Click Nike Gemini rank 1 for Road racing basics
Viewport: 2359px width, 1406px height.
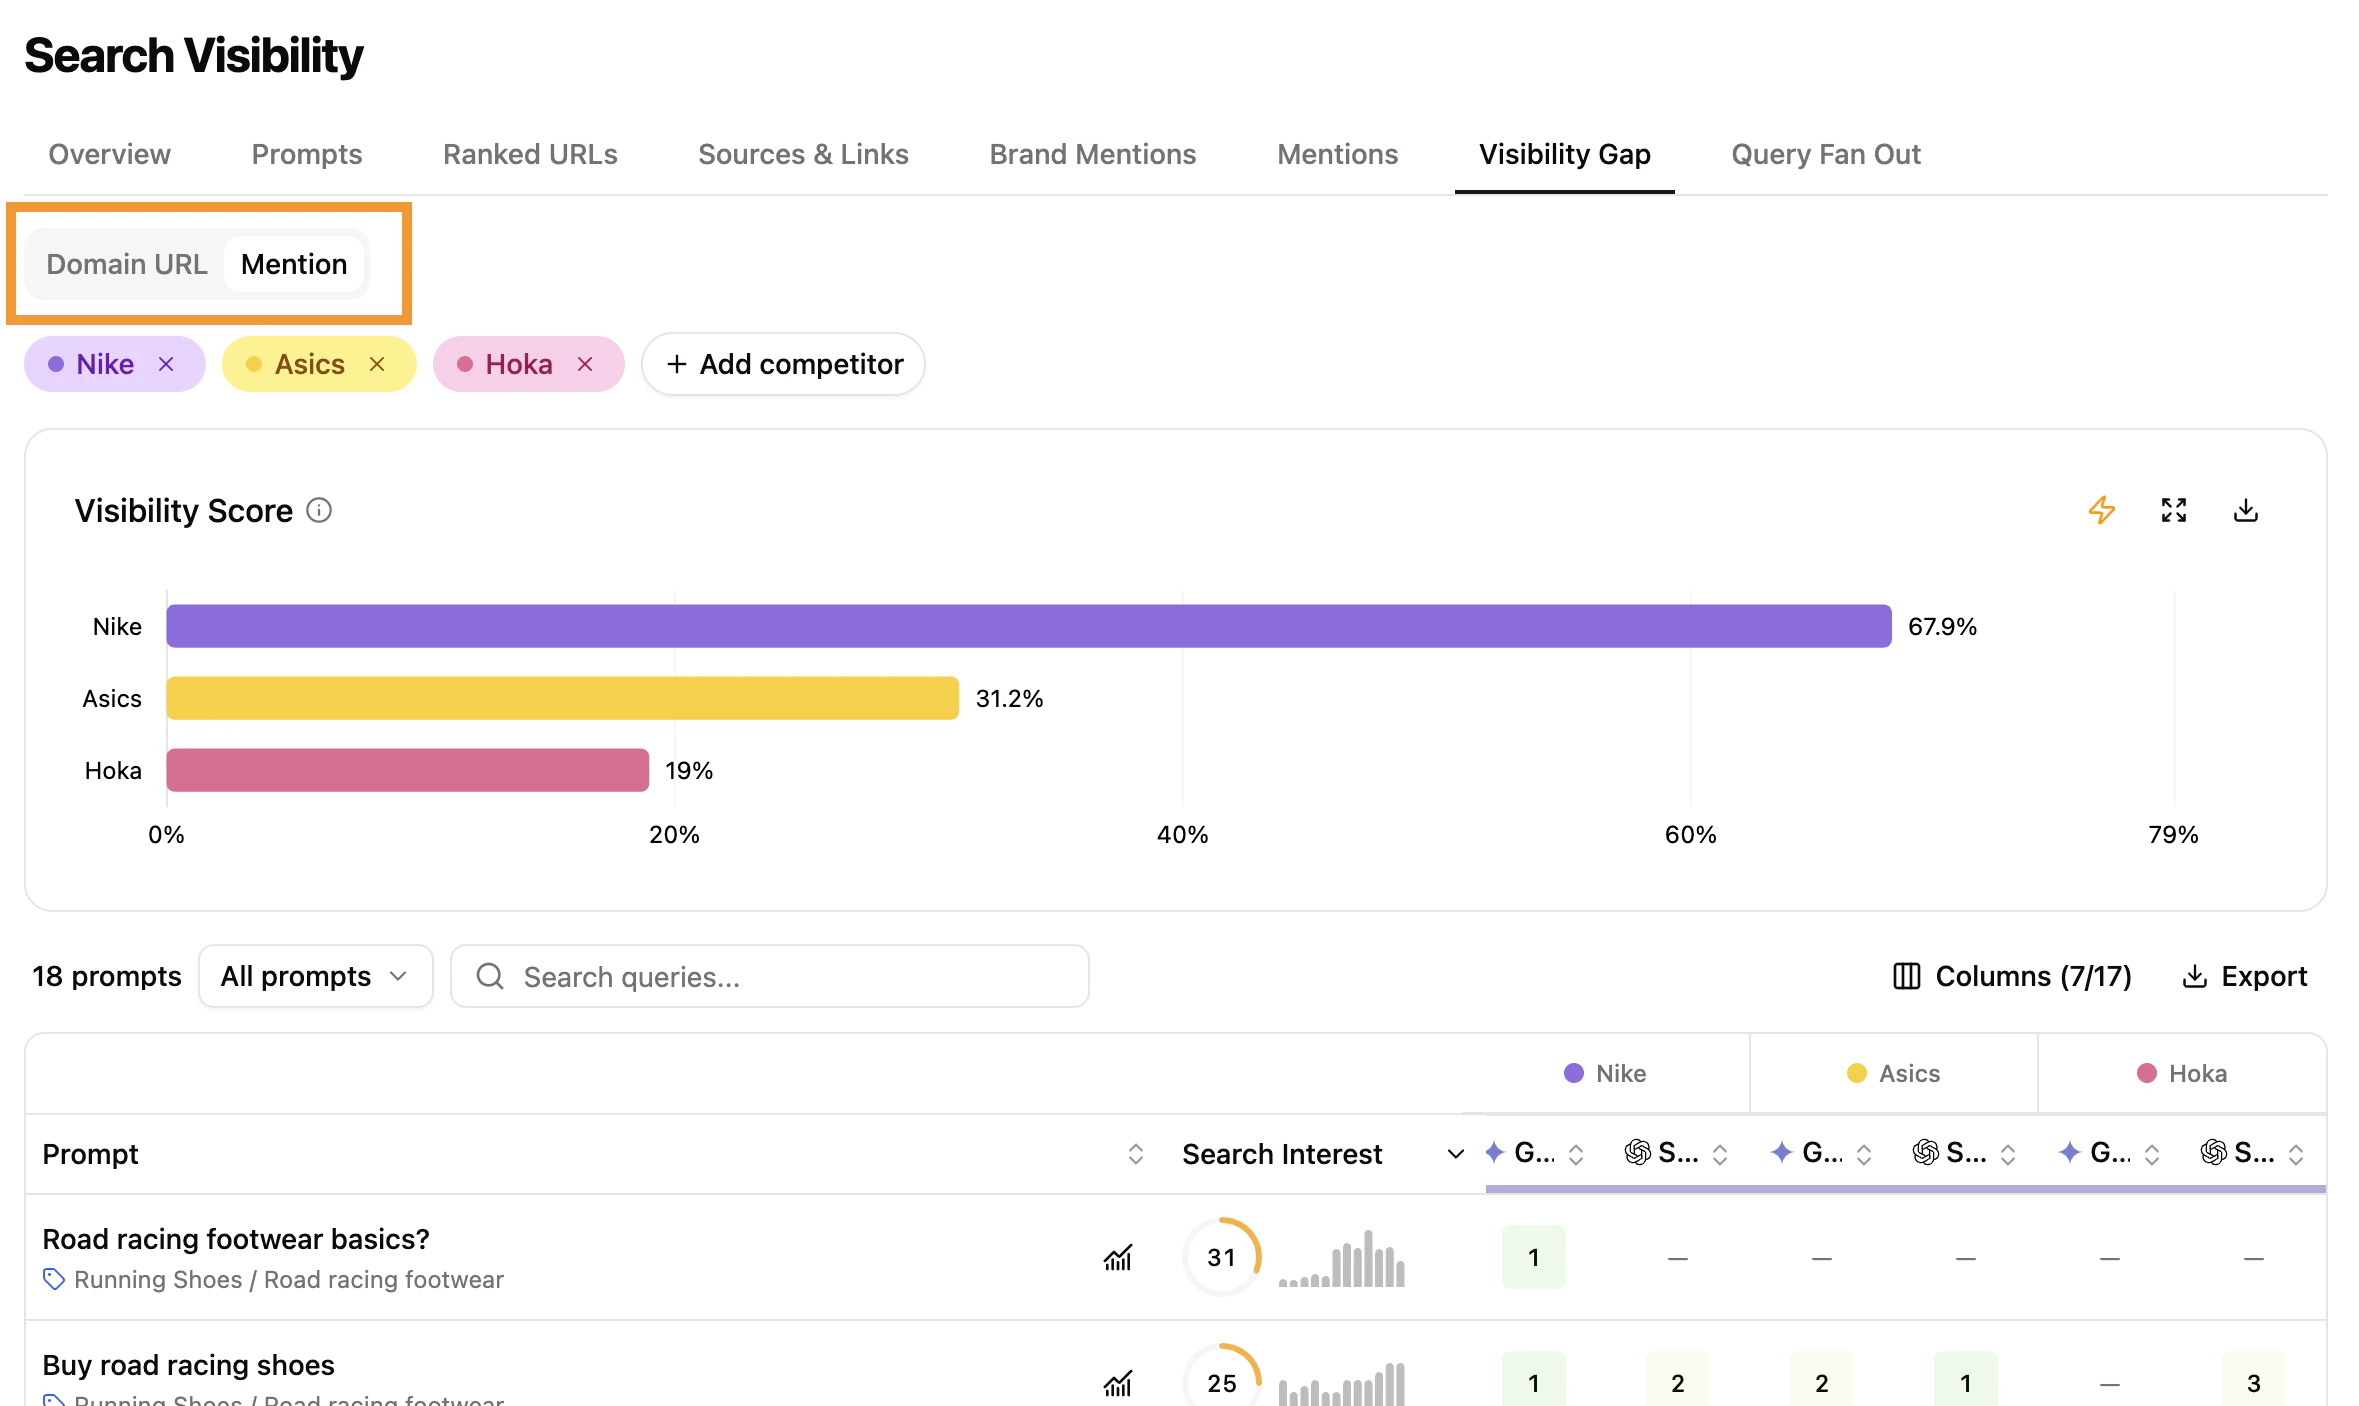point(1533,1257)
